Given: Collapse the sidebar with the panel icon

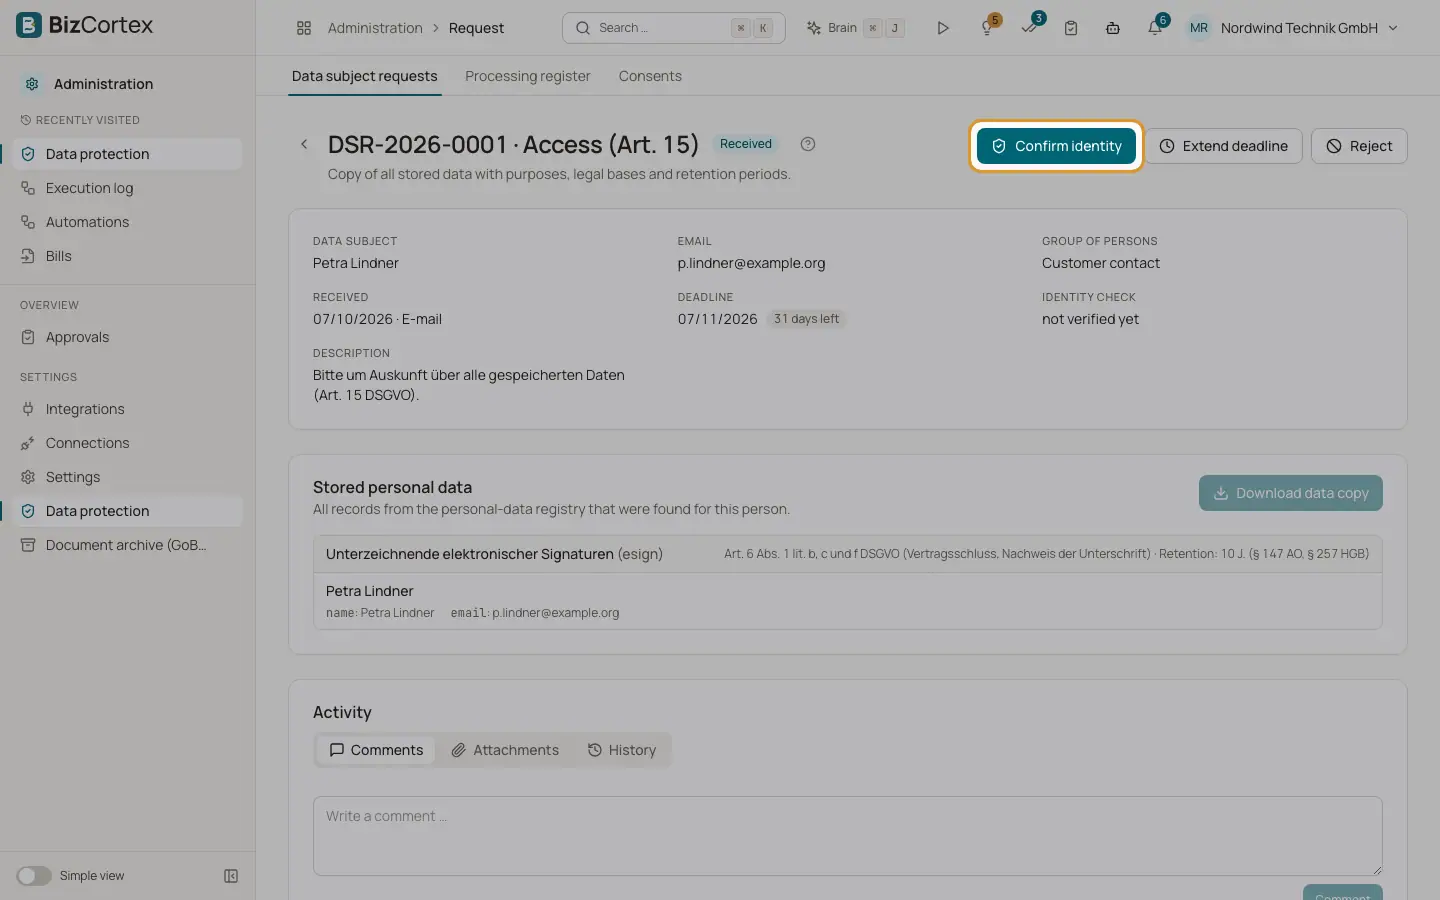Looking at the screenshot, I should point(231,876).
